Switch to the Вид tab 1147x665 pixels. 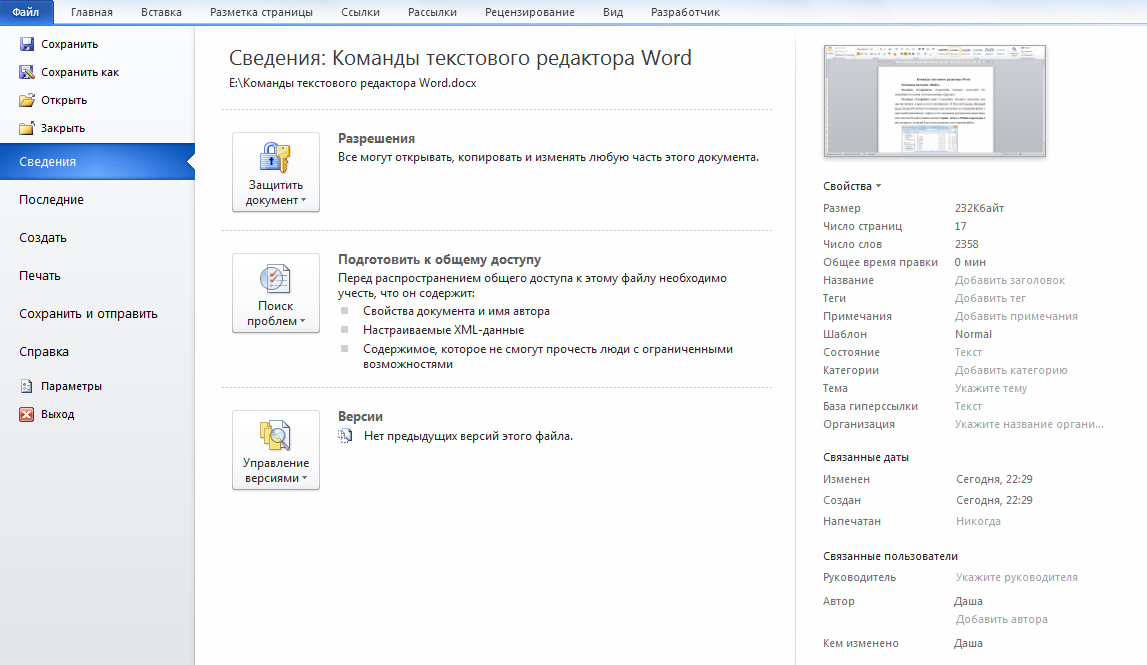tap(613, 12)
